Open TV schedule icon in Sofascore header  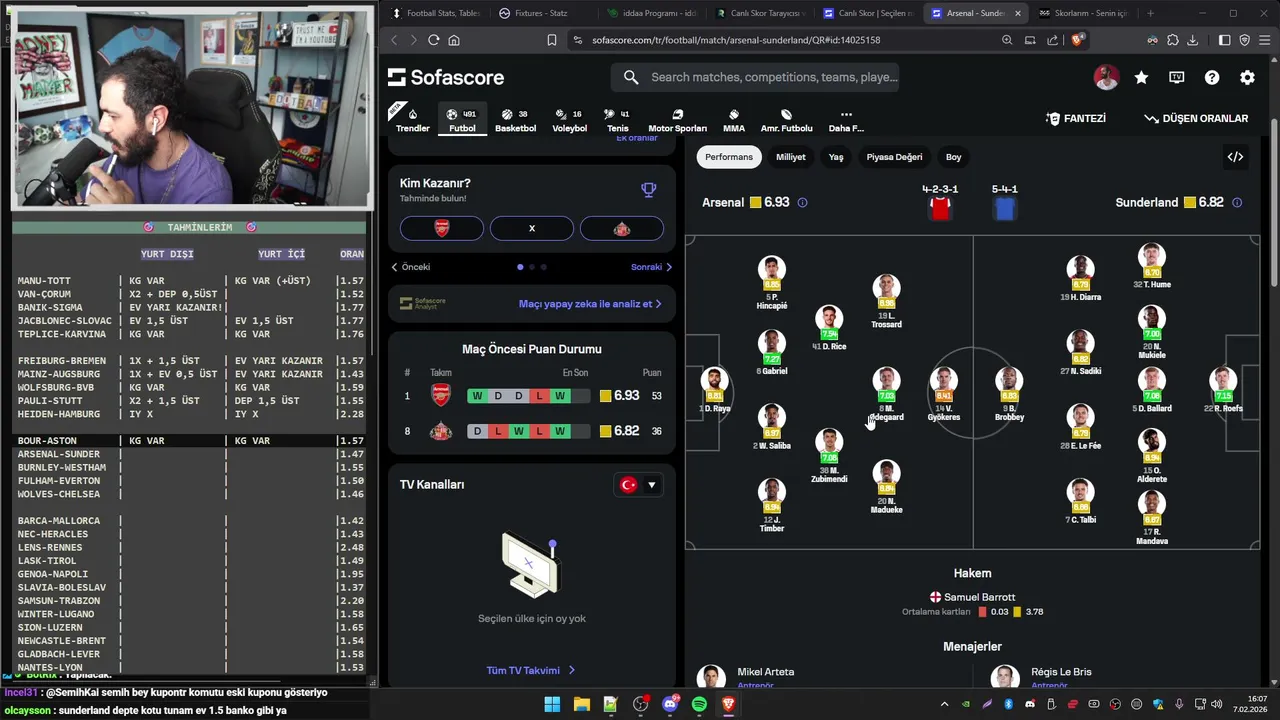coord(1177,77)
